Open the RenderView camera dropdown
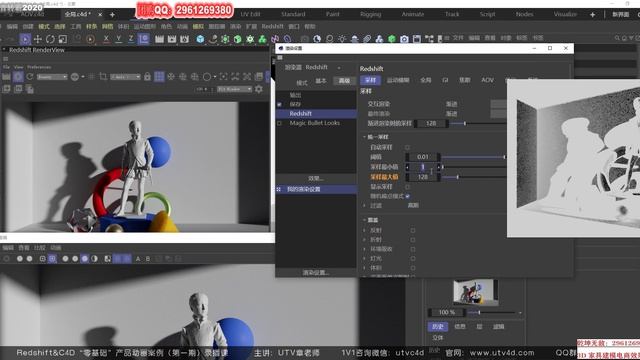 [125, 77]
